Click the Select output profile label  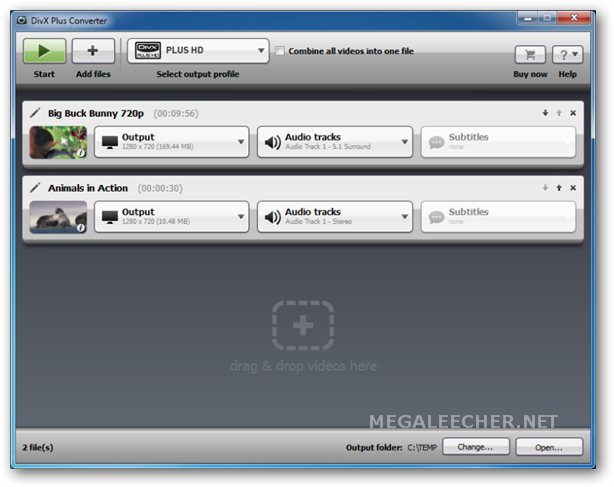(x=198, y=74)
